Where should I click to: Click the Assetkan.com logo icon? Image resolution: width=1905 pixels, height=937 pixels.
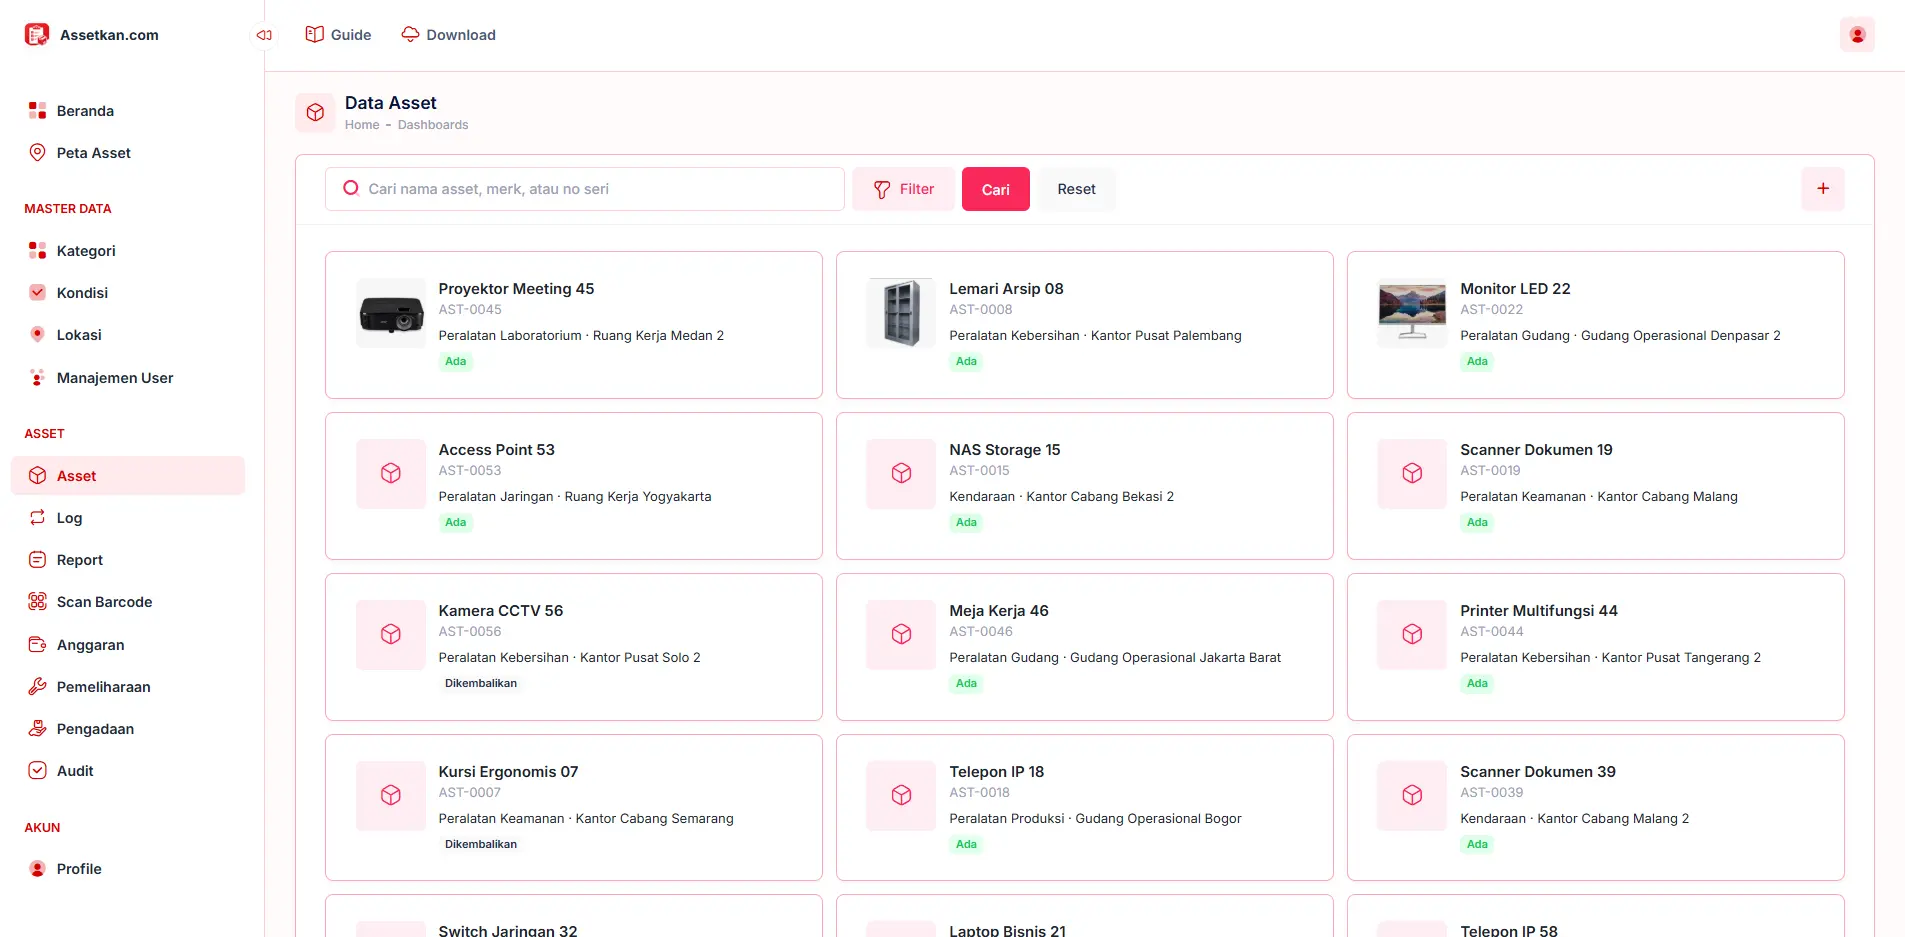[37, 35]
